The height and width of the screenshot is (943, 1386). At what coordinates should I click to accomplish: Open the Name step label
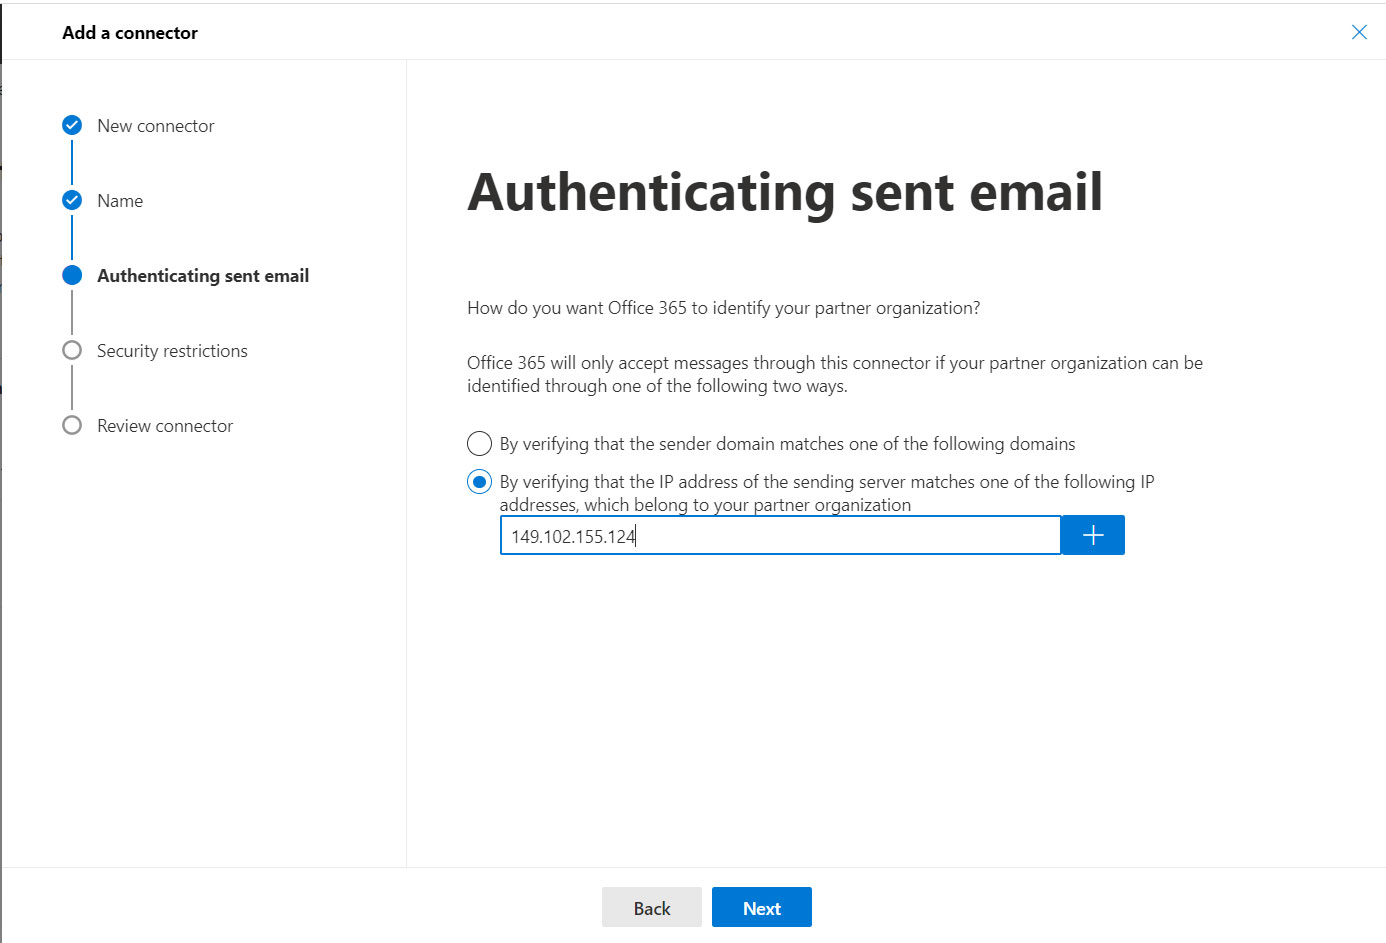(120, 201)
